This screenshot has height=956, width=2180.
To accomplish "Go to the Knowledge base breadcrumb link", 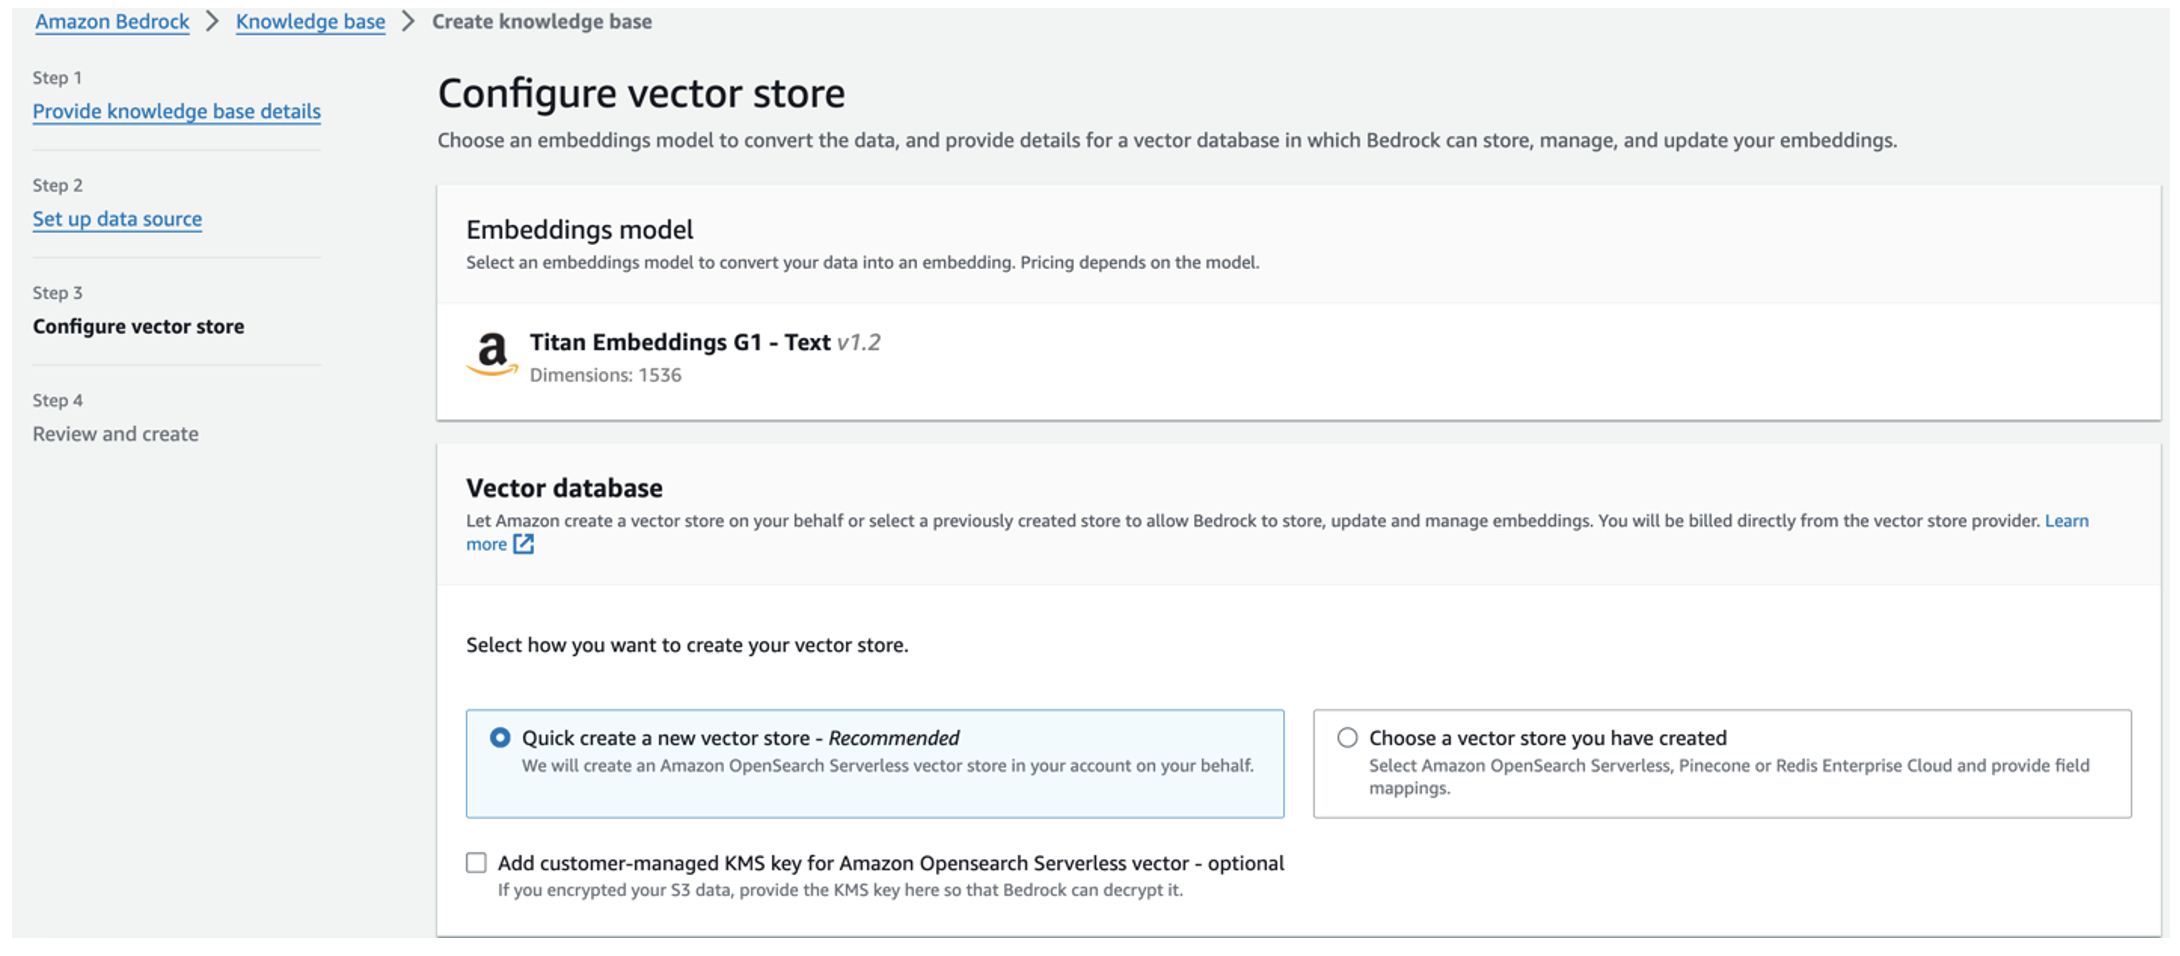I will [x=310, y=21].
